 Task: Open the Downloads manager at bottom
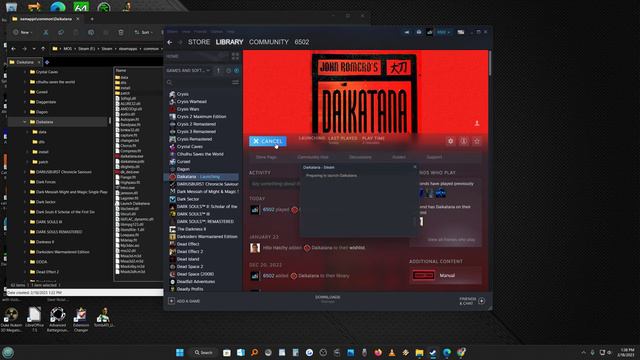coord(327,299)
